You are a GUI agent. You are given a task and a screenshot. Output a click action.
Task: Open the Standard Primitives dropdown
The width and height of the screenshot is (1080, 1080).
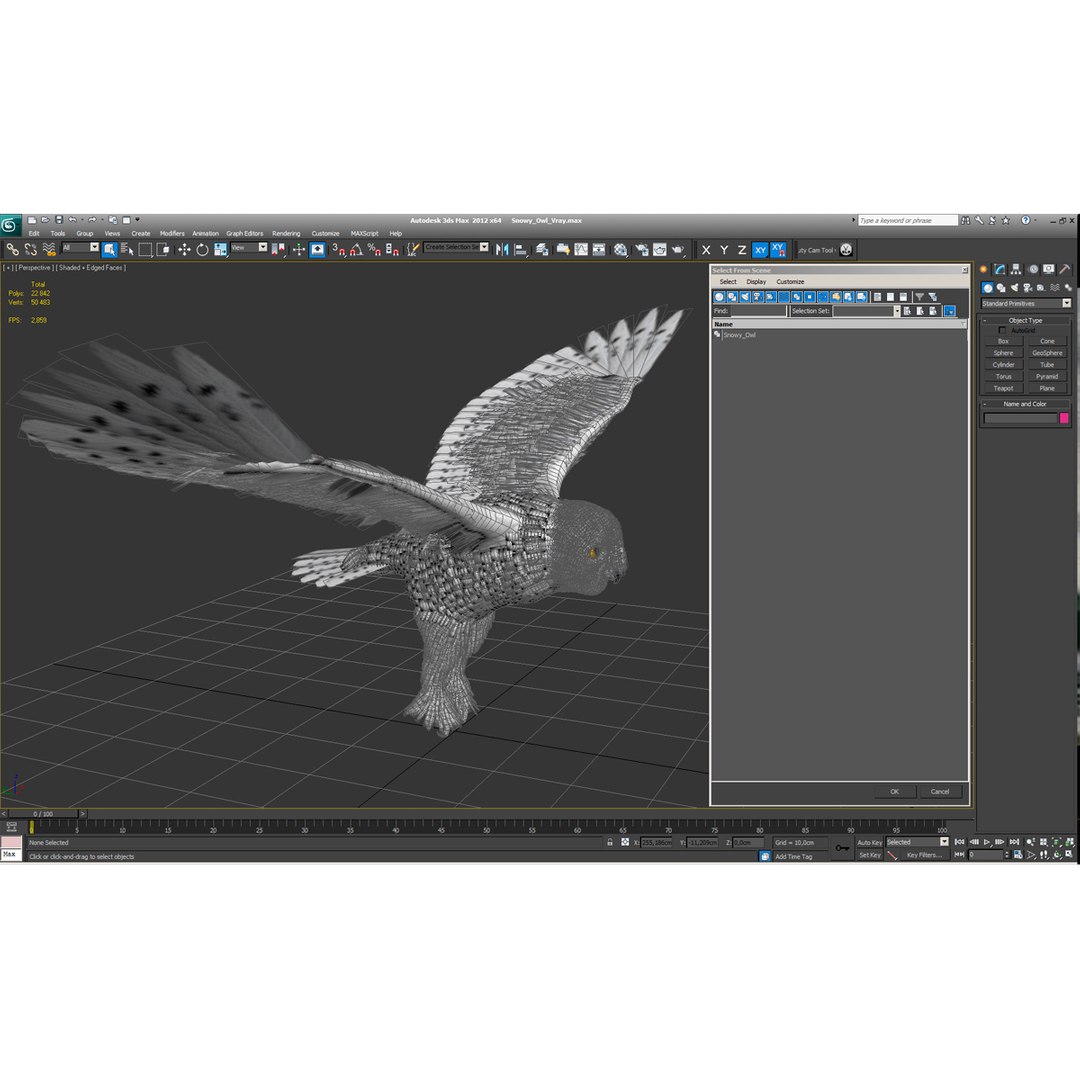point(1026,304)
